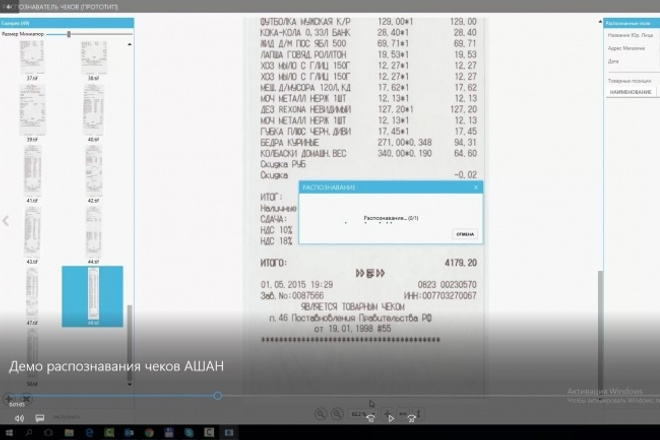Click the Галерея panel header
The width and height of the screenshot is (660, 440).
coord(67,23)
